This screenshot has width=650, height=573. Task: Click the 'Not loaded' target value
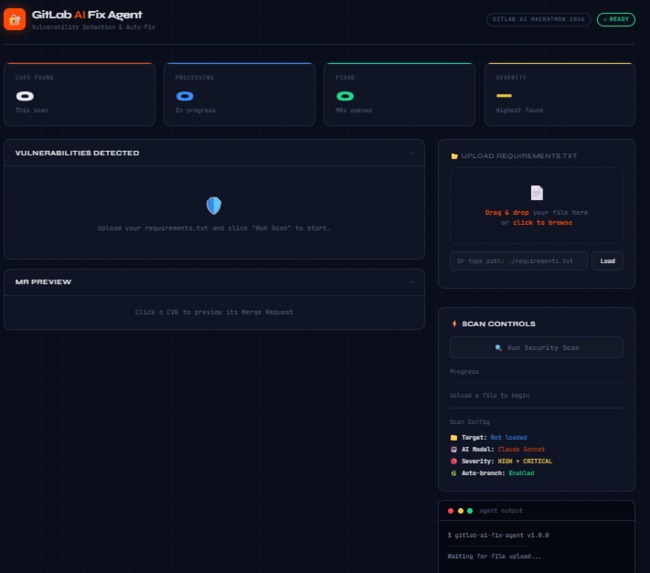coord(509,437)
